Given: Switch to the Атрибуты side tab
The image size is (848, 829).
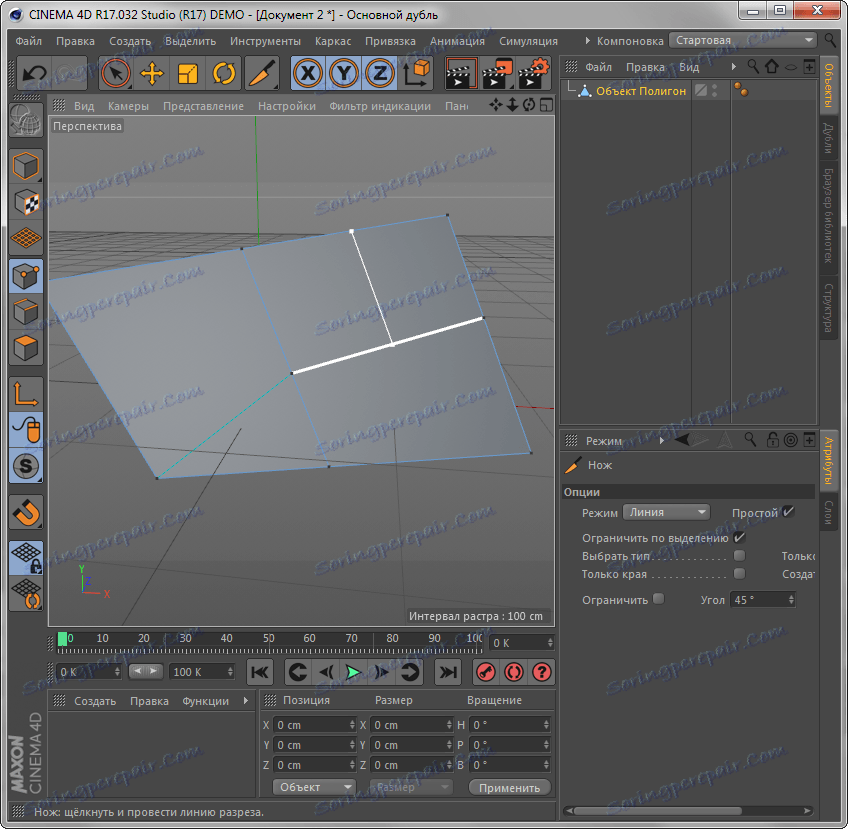Looking at the screenshot, I should [828, 461].
